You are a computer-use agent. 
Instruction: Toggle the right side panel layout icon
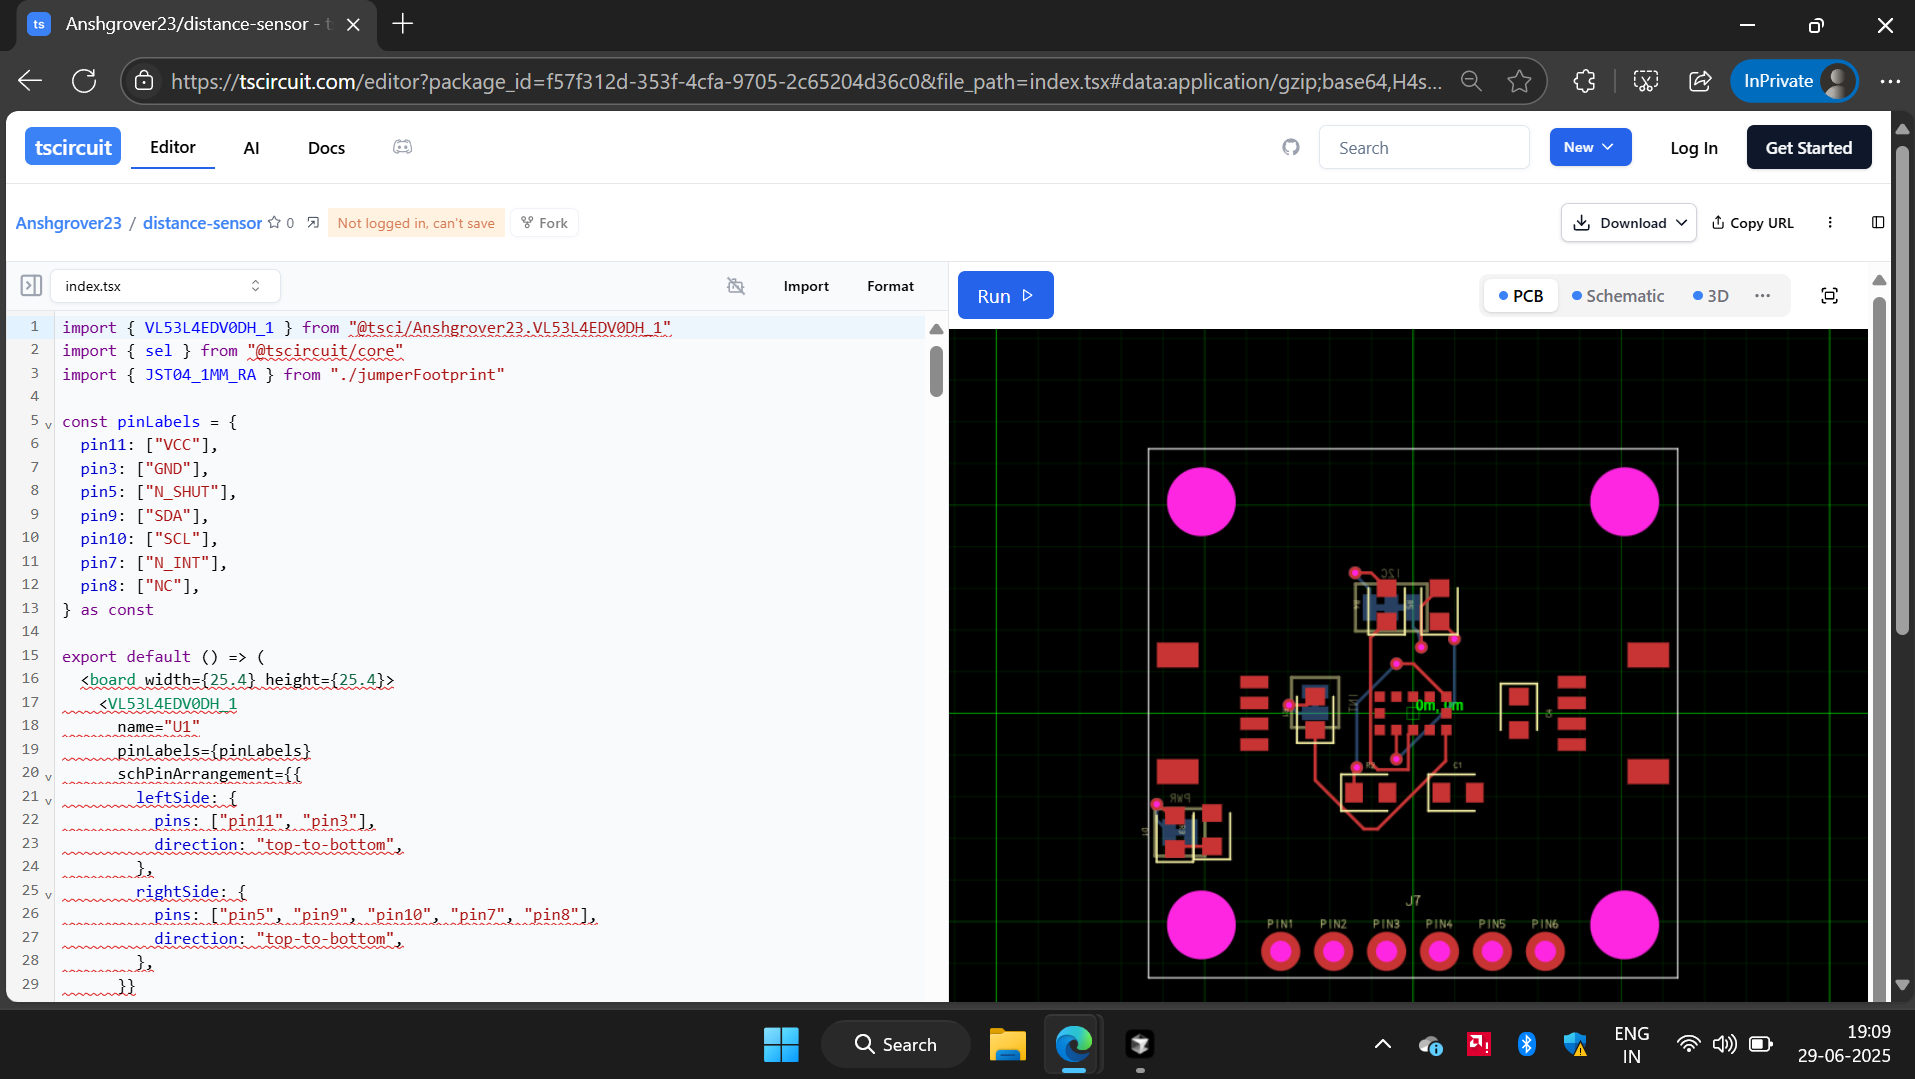1878,223
